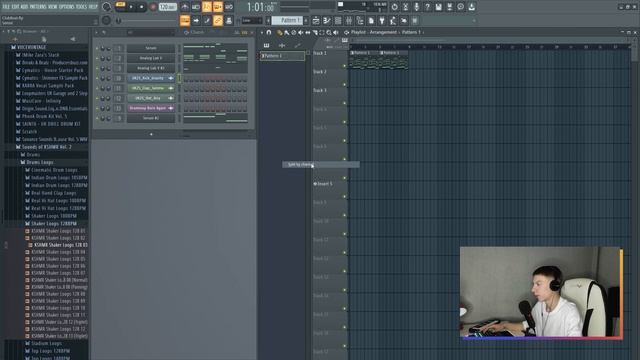Open the Playlist options menu arrow
The height and width of the screenshot is (360, 640).
tap(262, 33)
